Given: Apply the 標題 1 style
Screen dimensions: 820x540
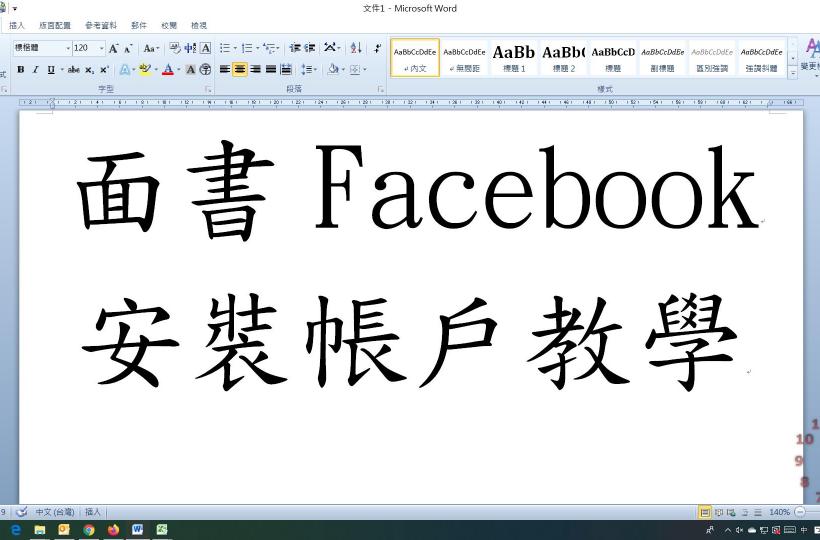Looking at the screenshot, I should tap(514, 58).
